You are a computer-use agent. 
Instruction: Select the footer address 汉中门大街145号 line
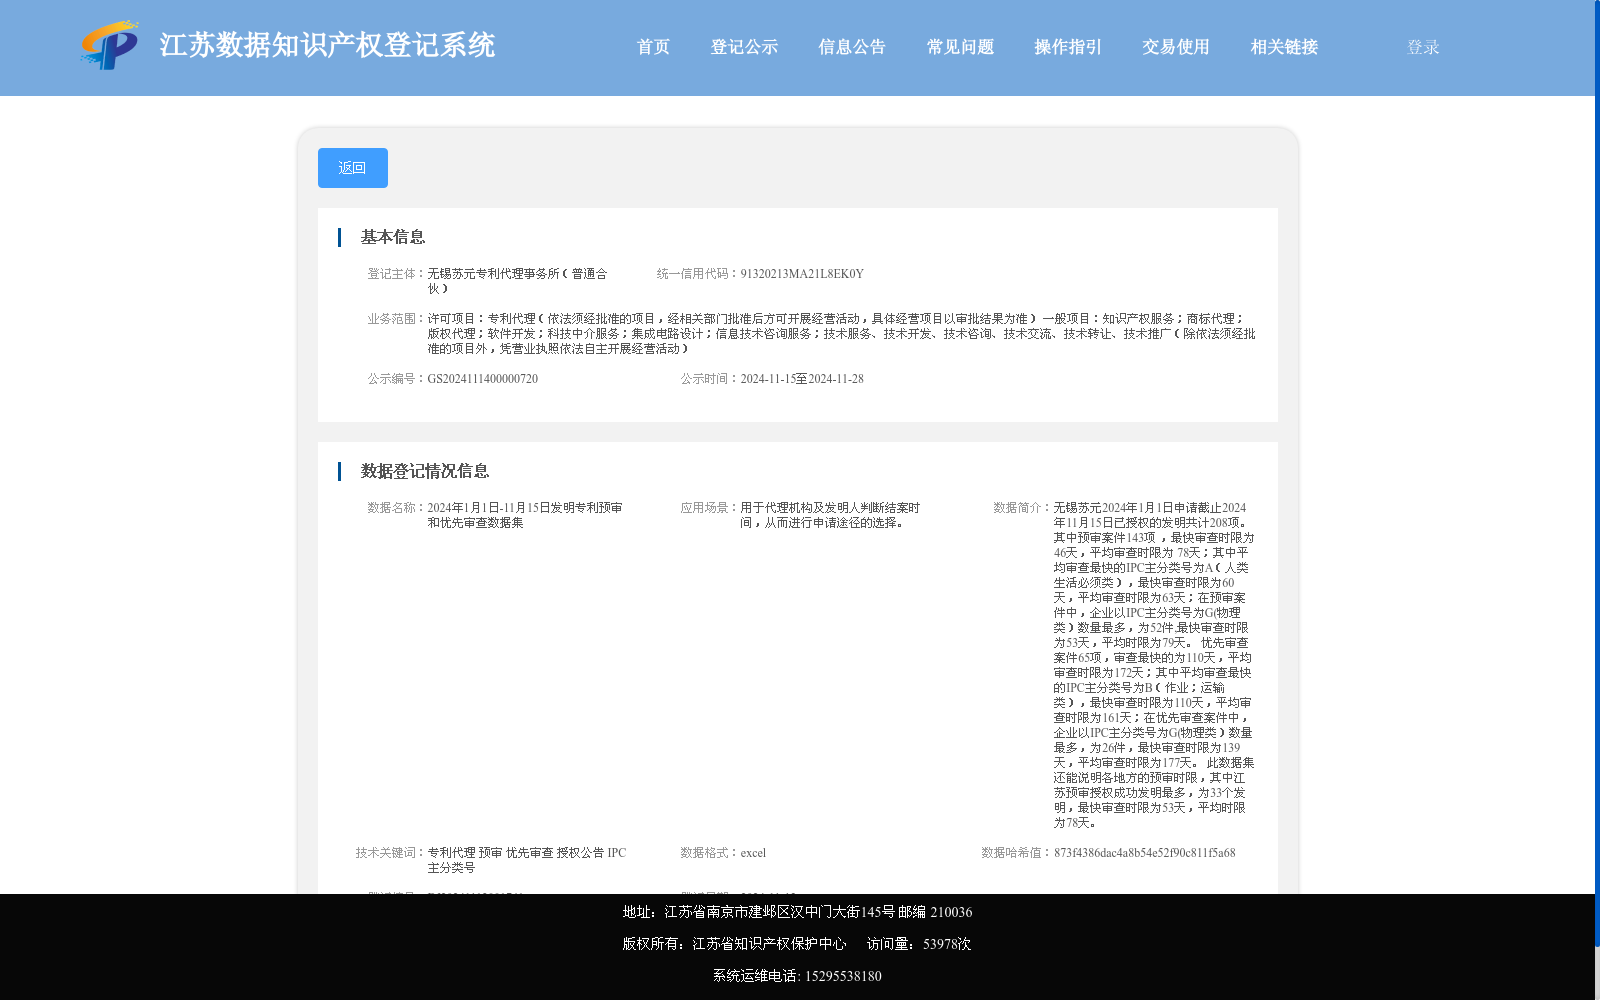coord(797,912)
